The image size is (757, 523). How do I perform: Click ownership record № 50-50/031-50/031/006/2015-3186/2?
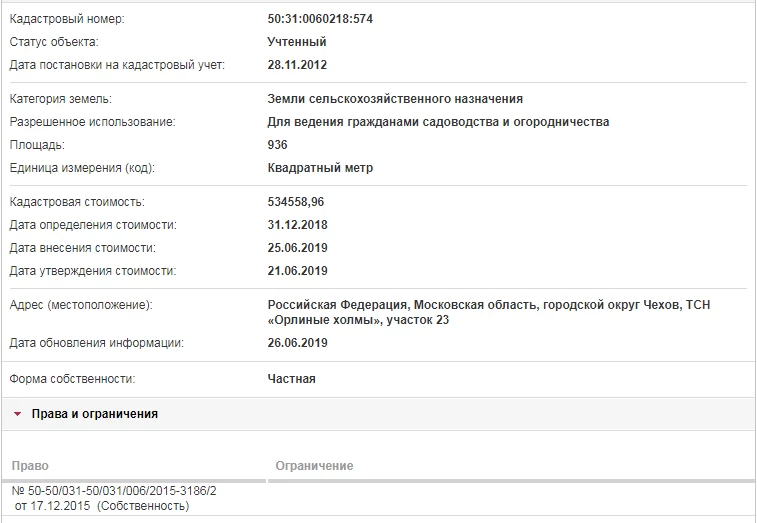114,491
